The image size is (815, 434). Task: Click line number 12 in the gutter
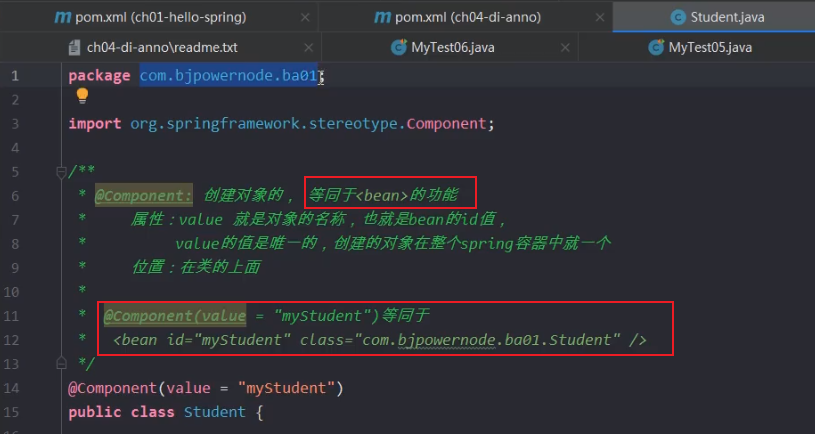11,340
